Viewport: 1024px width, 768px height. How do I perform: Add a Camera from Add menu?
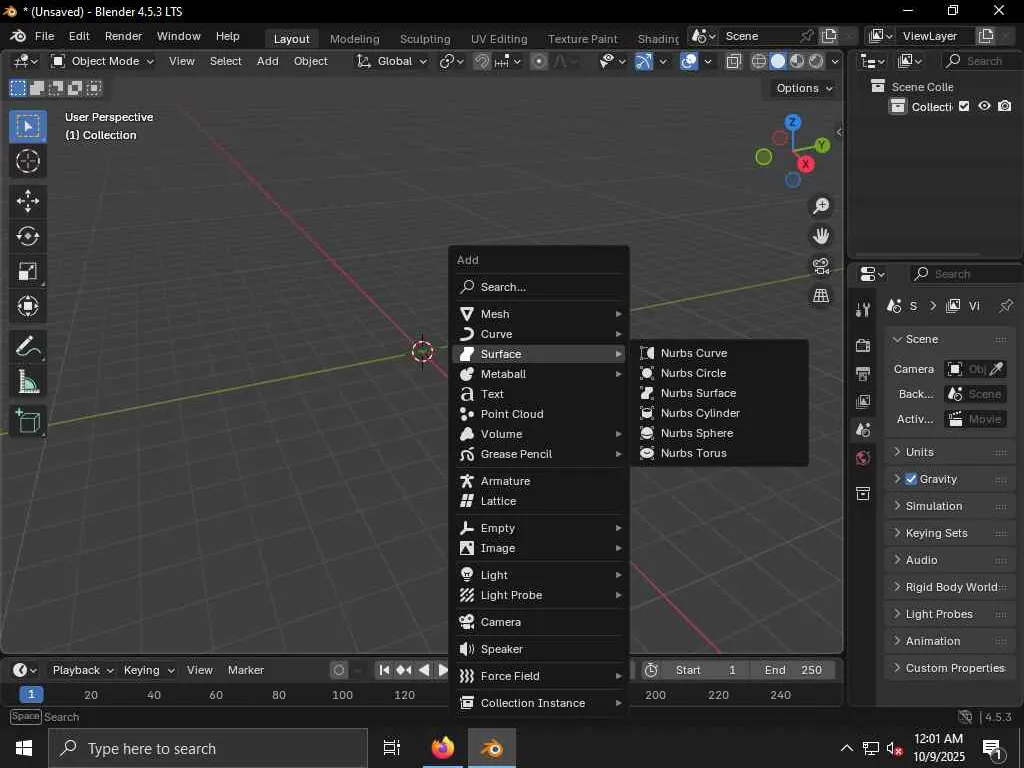click(539, 622)
